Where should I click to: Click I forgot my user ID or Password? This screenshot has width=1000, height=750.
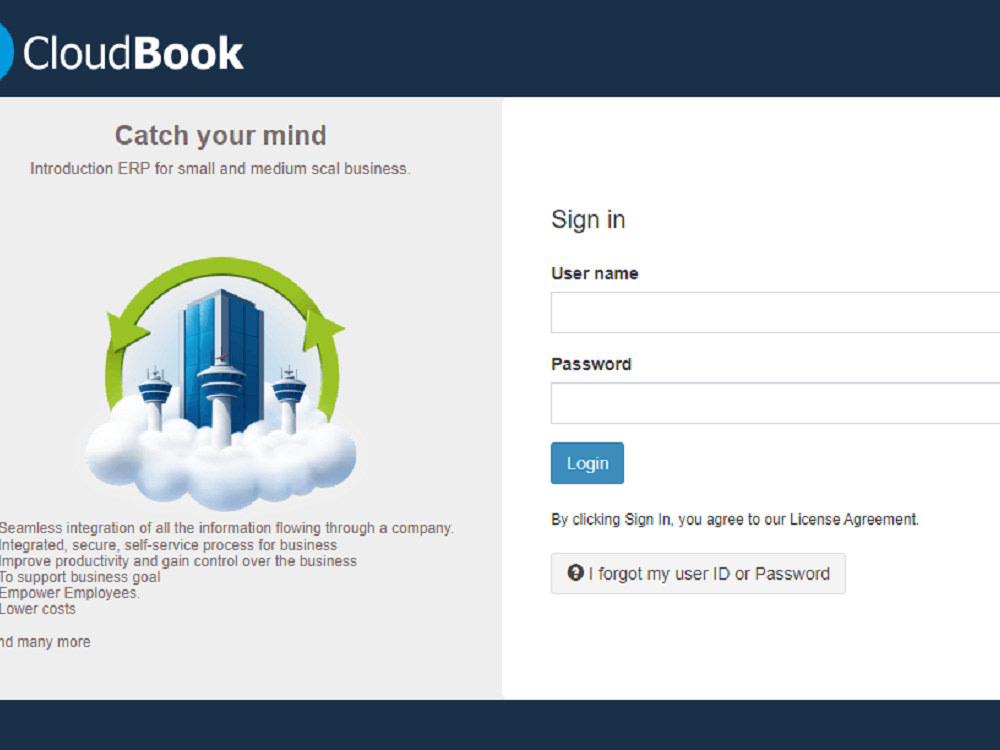(698, 573)
